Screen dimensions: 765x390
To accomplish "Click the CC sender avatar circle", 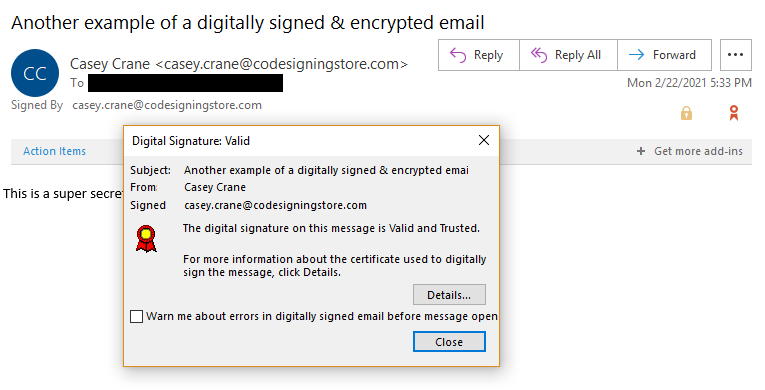I will (35, 73).
